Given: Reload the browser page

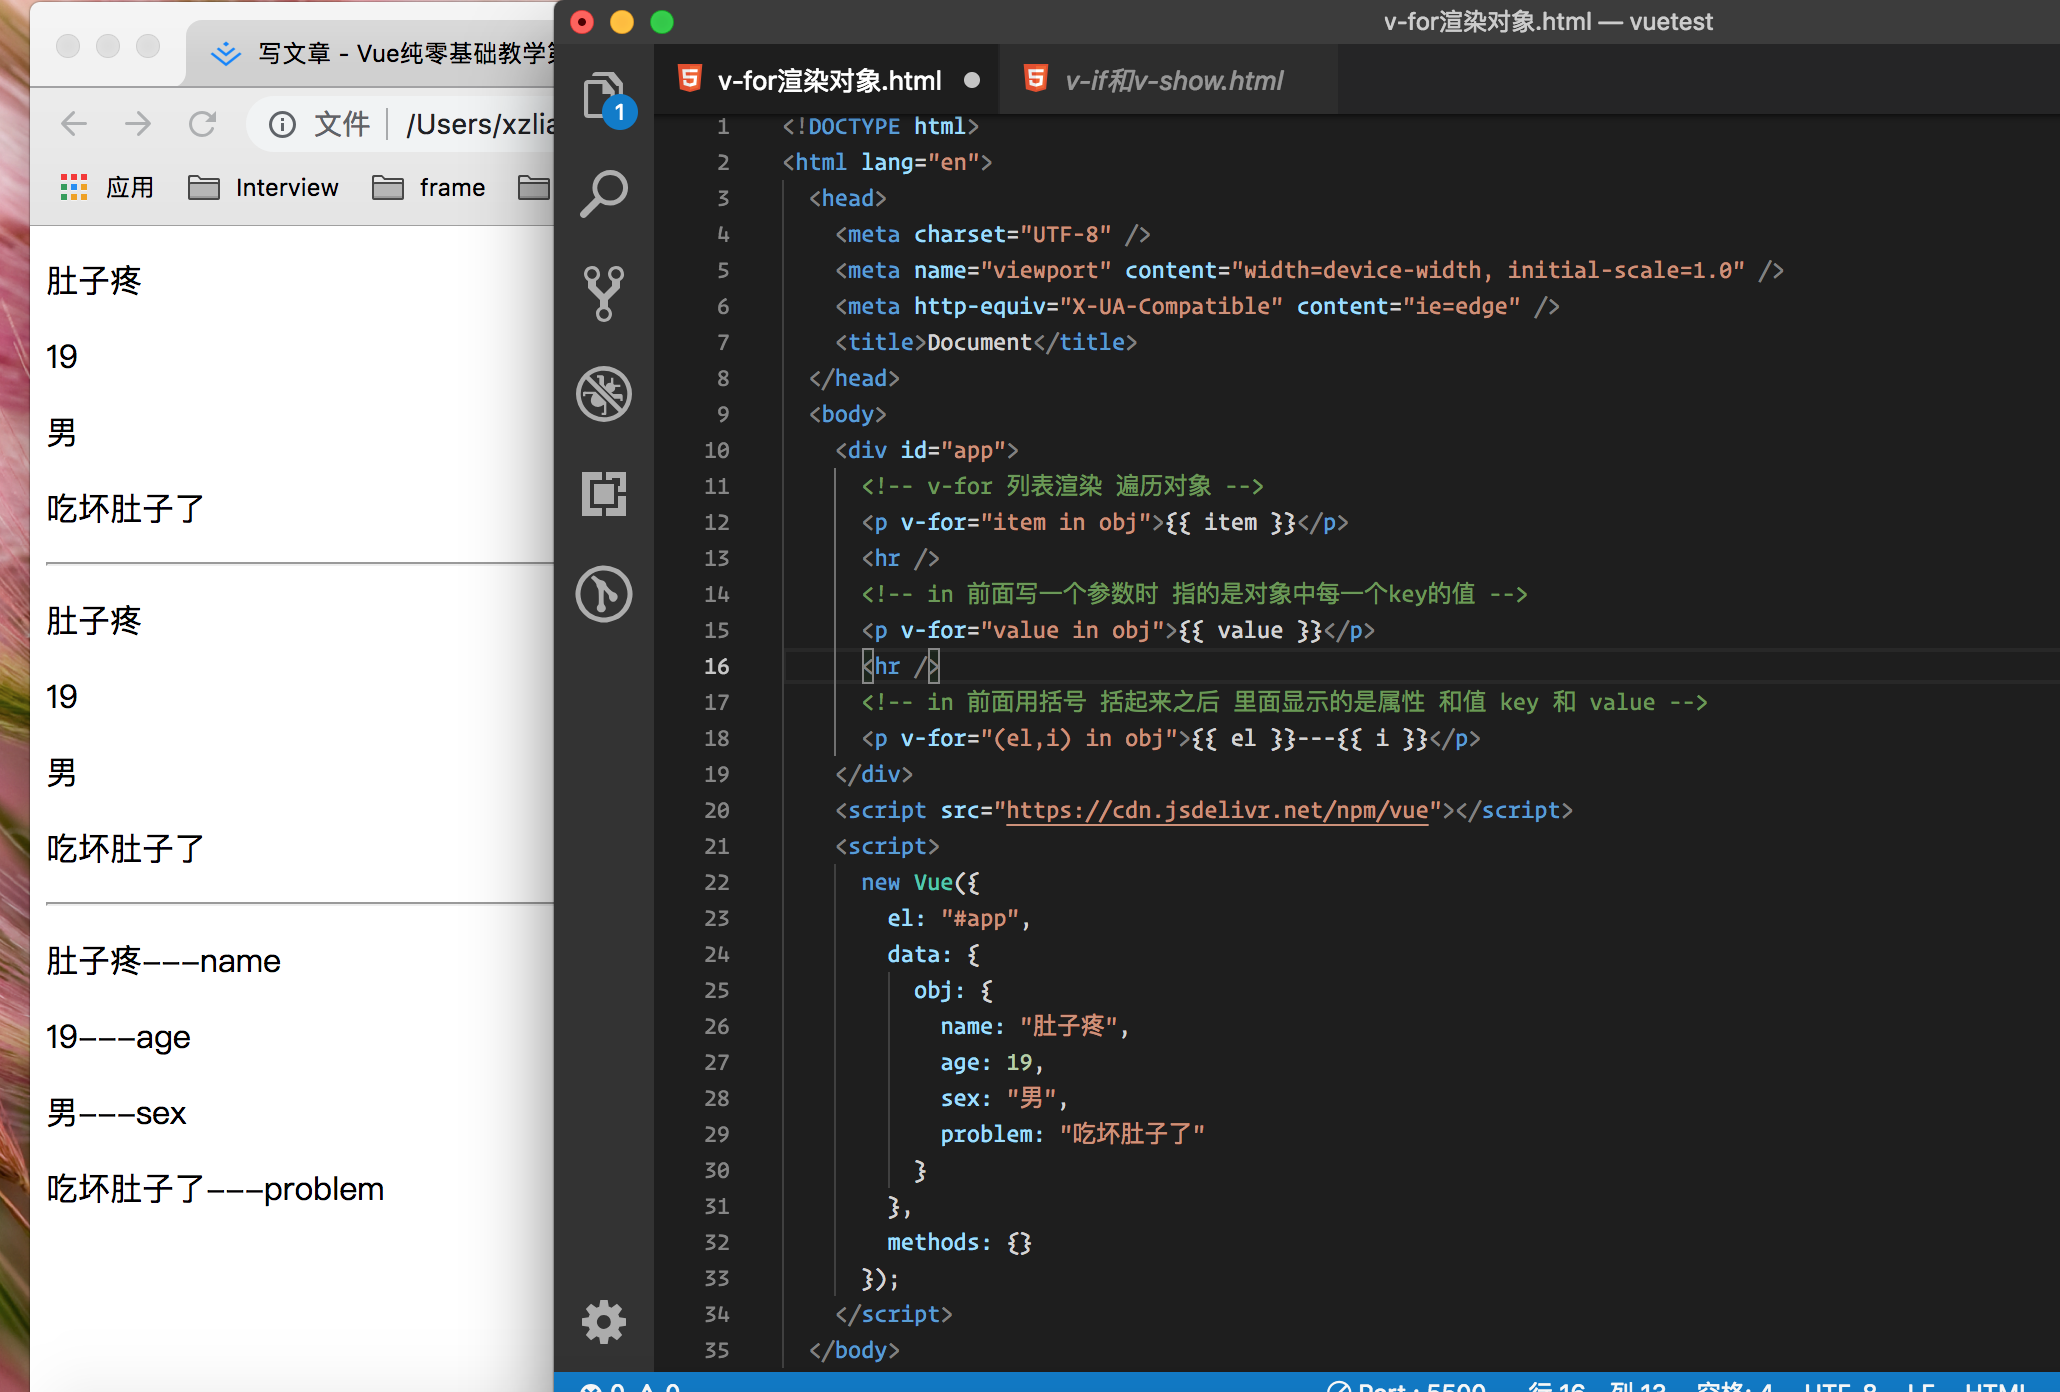Looking at the screenshot, I should (x=203, y=124).
